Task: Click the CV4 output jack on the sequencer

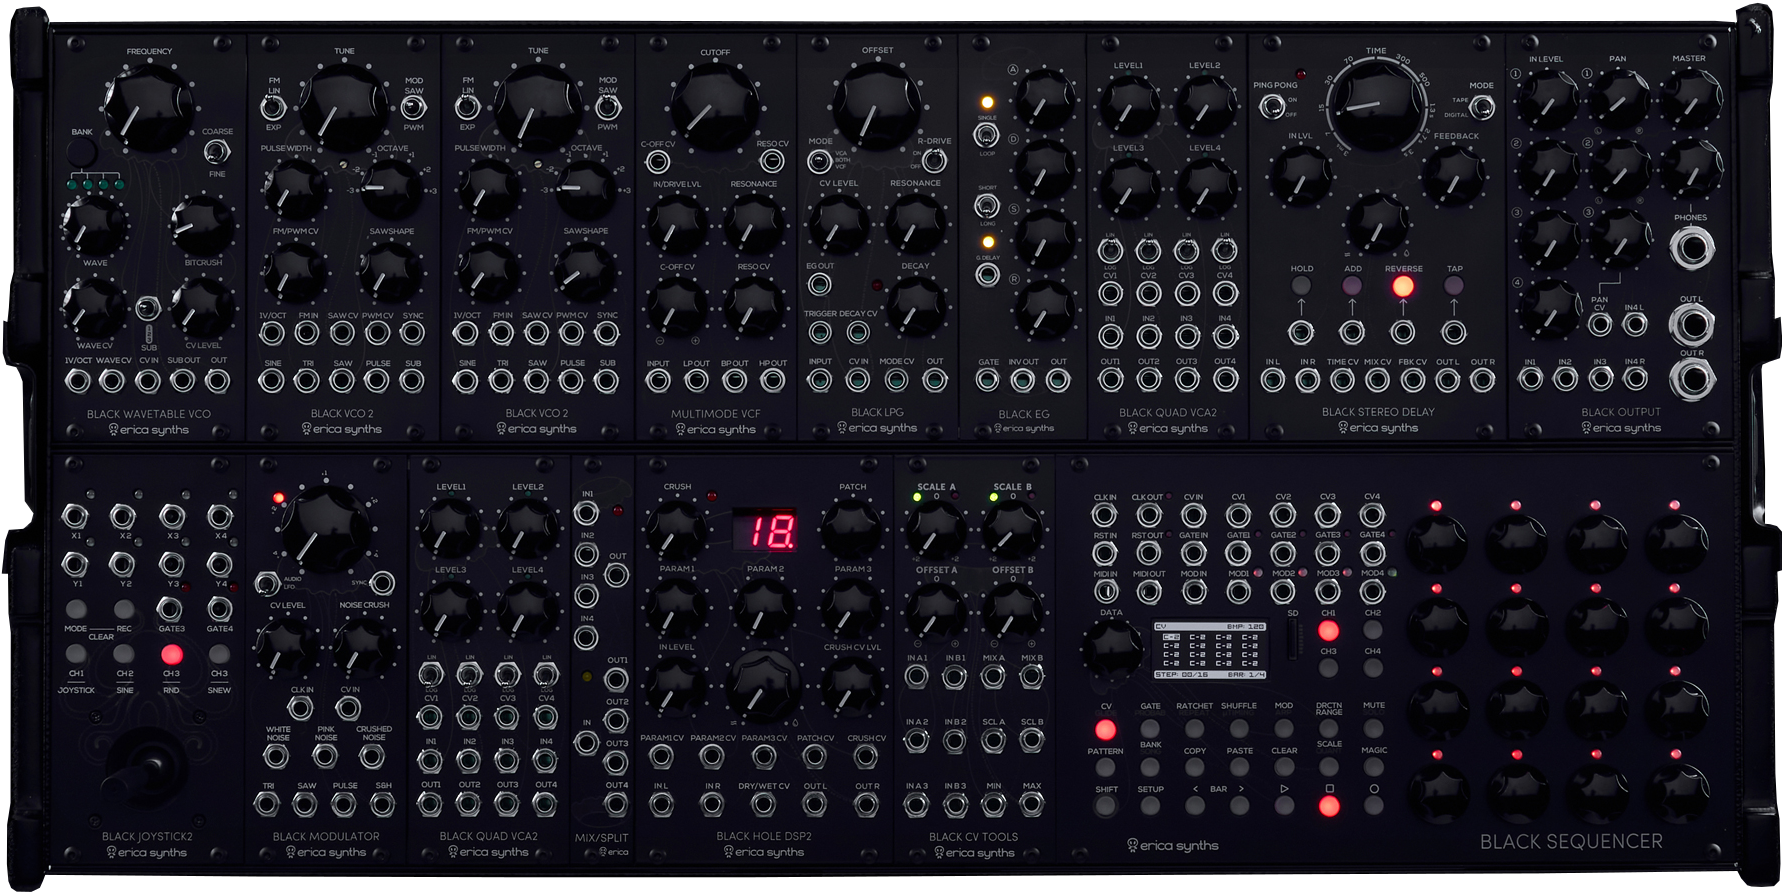Action: 1372,516
